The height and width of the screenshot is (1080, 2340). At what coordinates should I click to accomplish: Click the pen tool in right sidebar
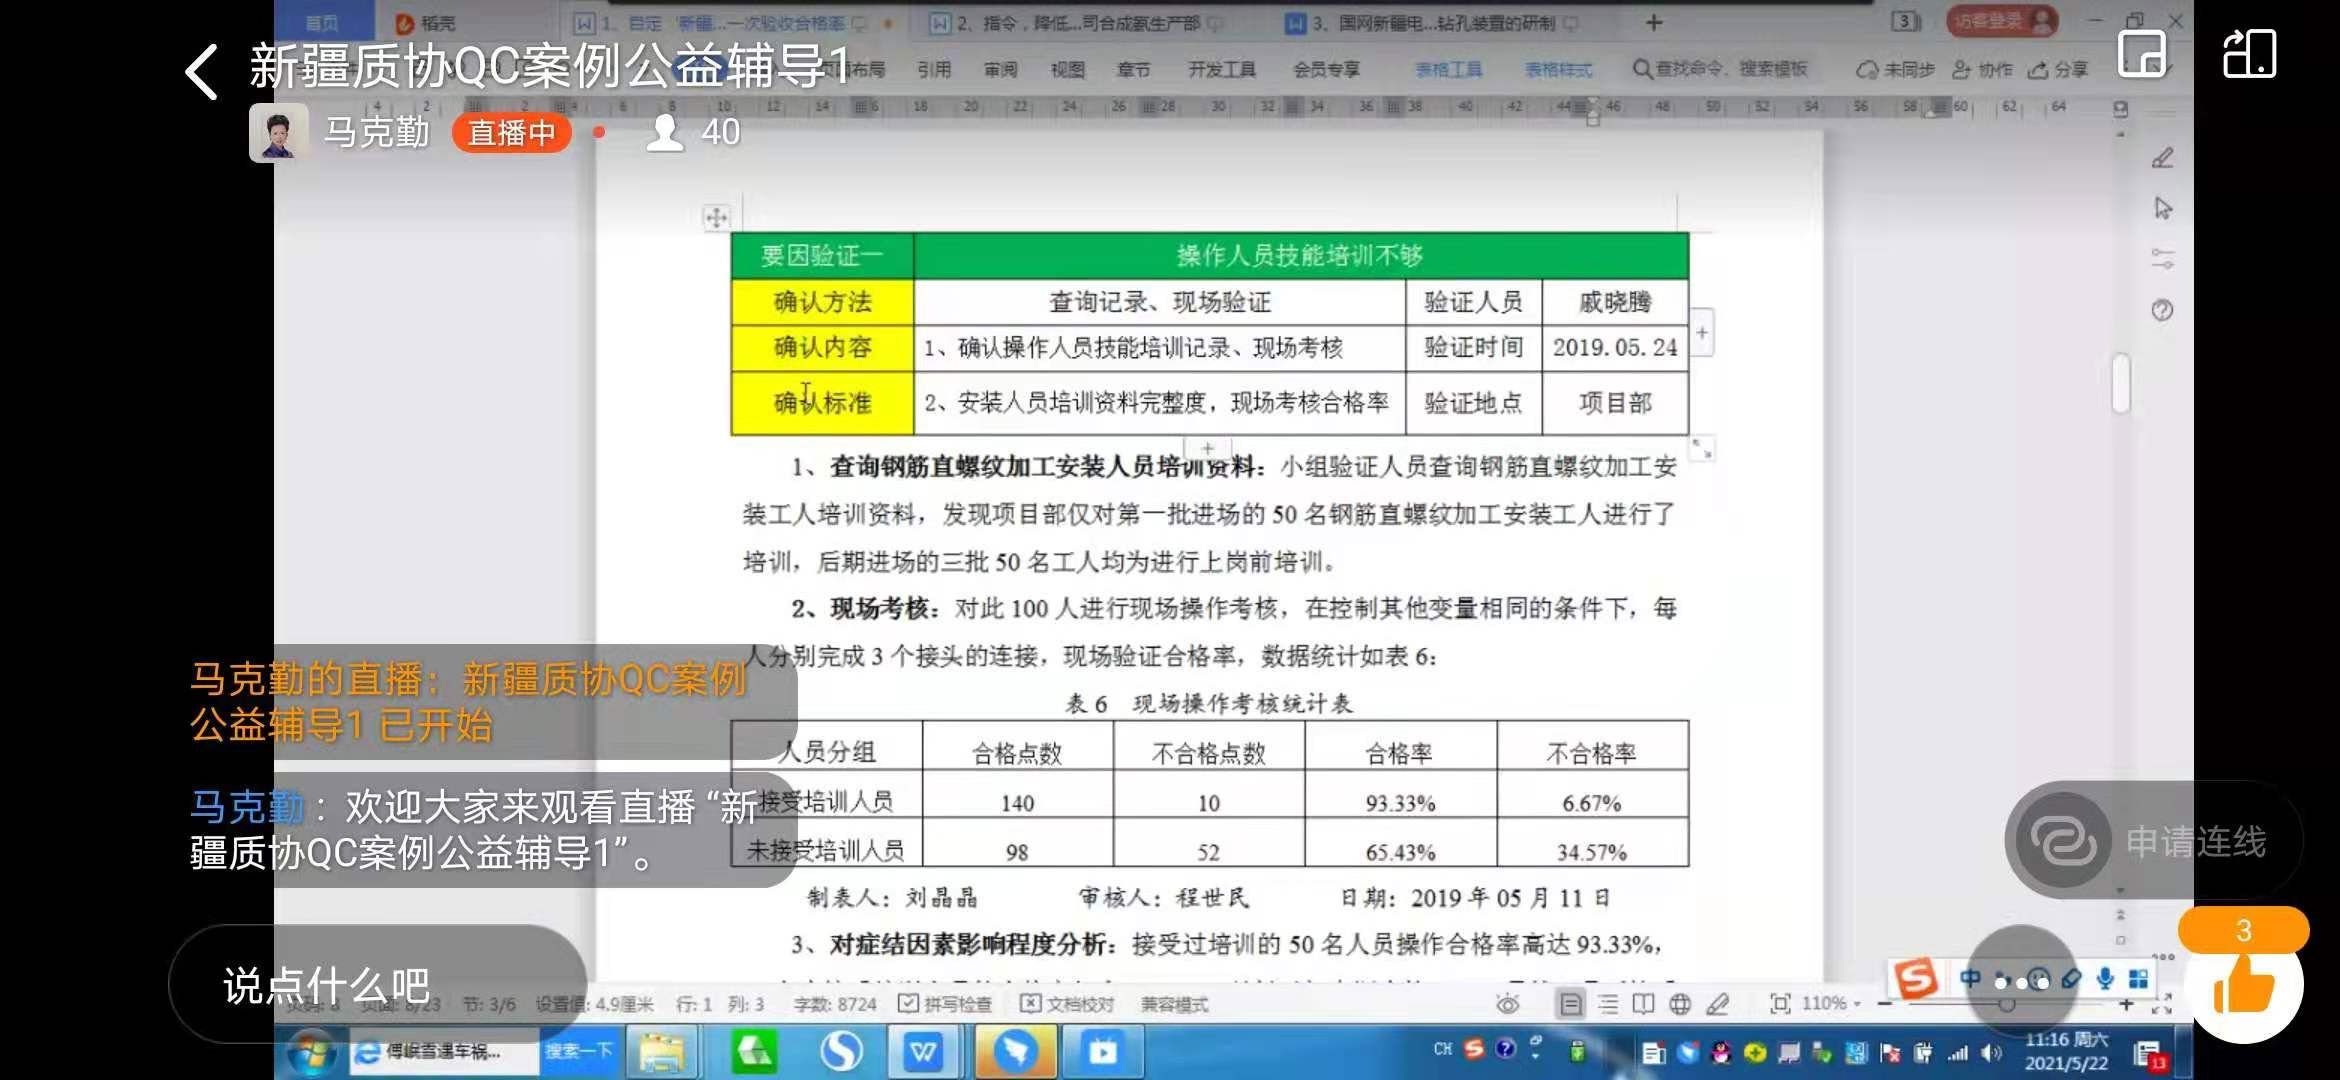pyautogui.click(x=2162, y=158)
